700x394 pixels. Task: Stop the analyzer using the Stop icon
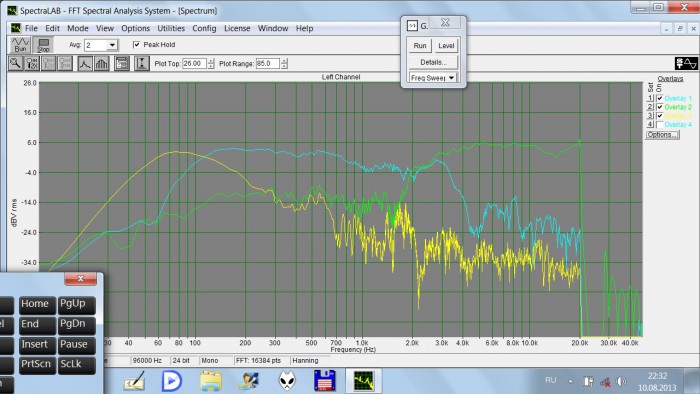43,45
